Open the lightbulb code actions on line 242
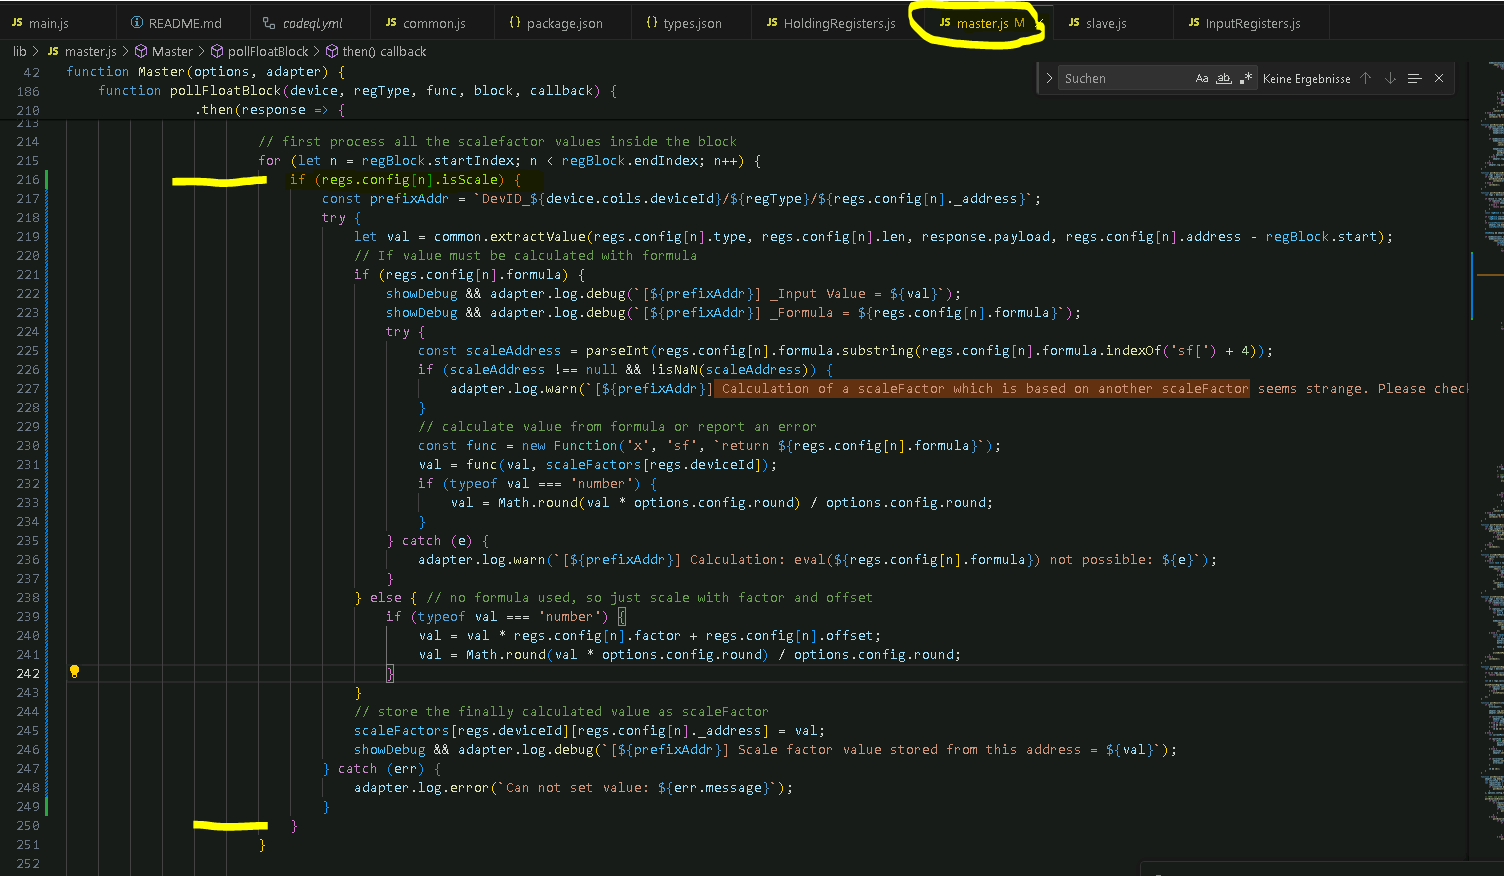This screenshot has width=1504, height=876. (x=74, y=672)
